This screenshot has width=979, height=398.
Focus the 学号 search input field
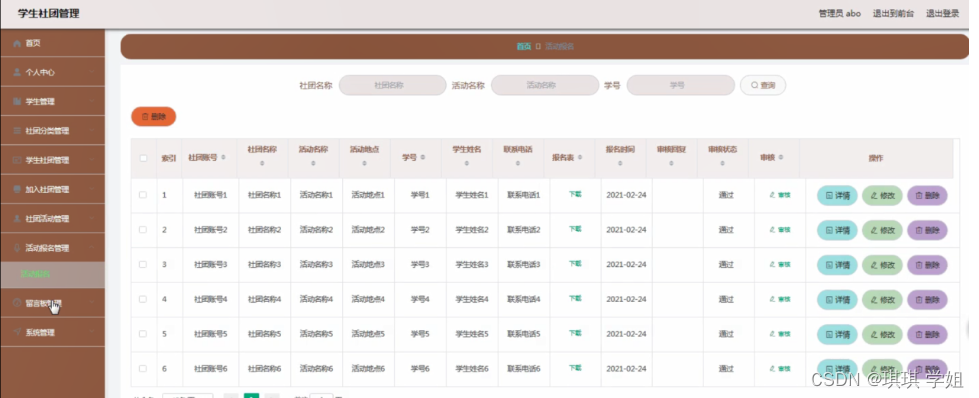click(681, 86)
